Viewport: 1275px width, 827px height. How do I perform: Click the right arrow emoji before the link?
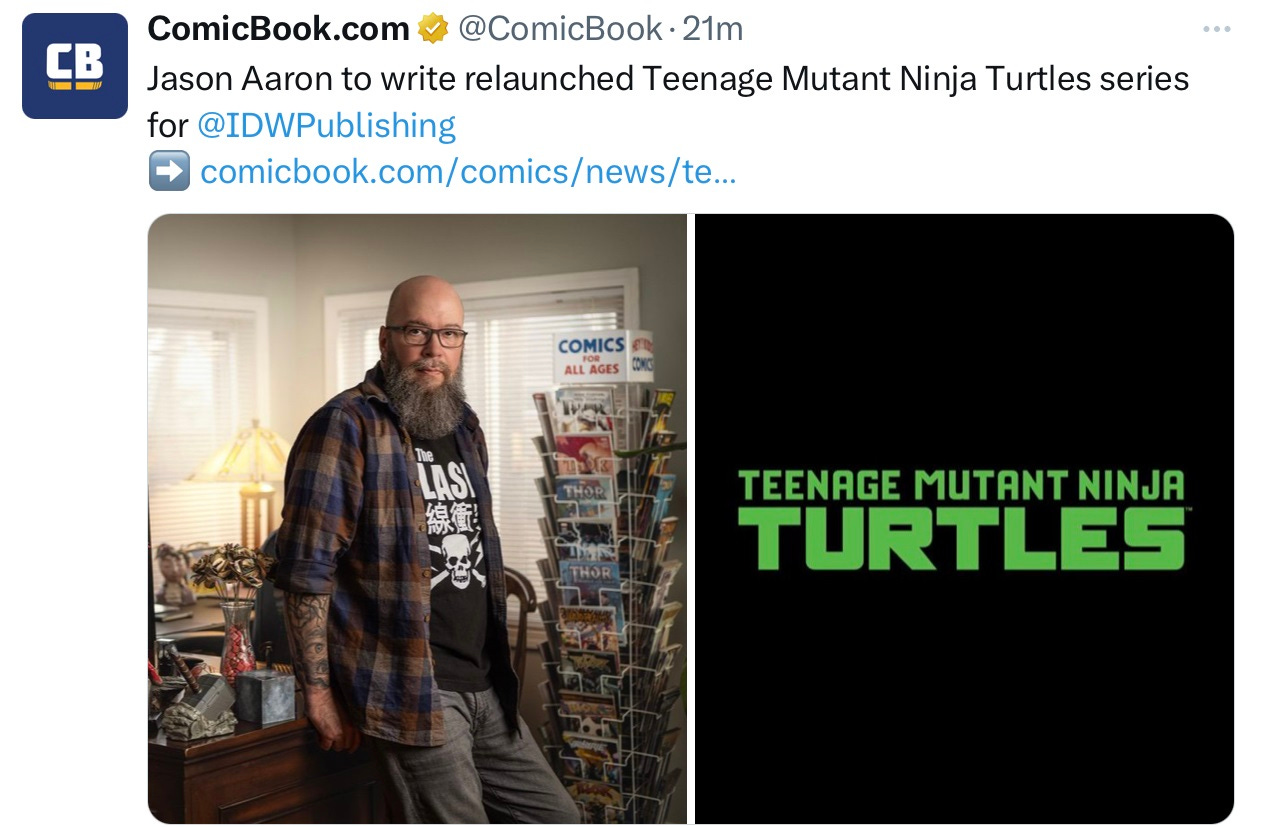169,172
